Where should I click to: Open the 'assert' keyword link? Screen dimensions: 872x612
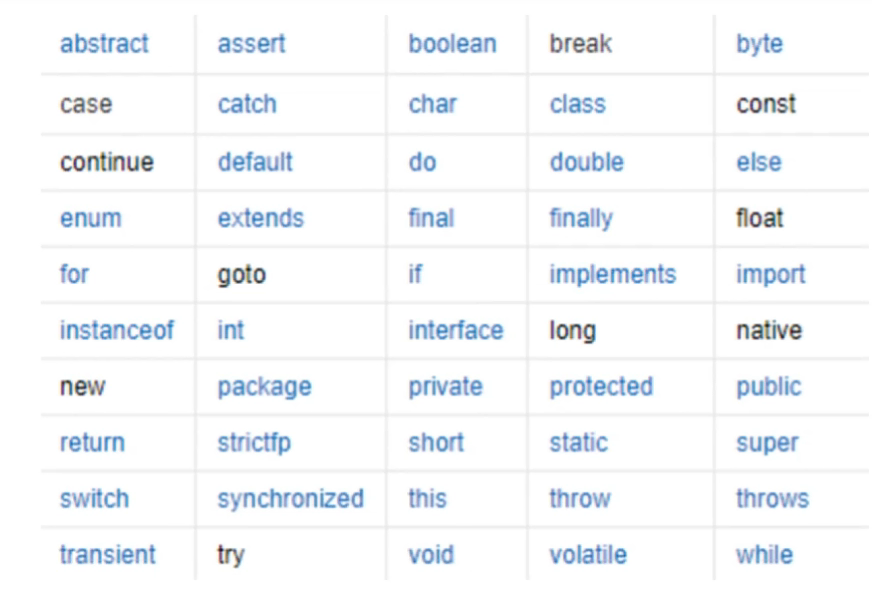pyautogui.click(x=251, y=45)
